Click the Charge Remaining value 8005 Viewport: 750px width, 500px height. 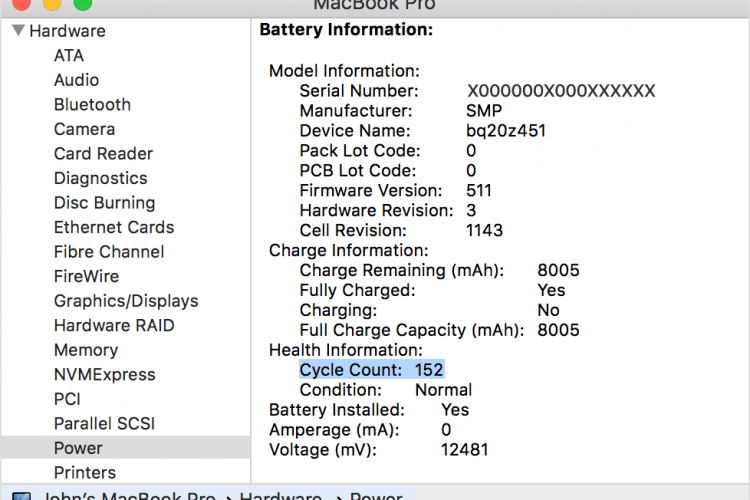558,270
